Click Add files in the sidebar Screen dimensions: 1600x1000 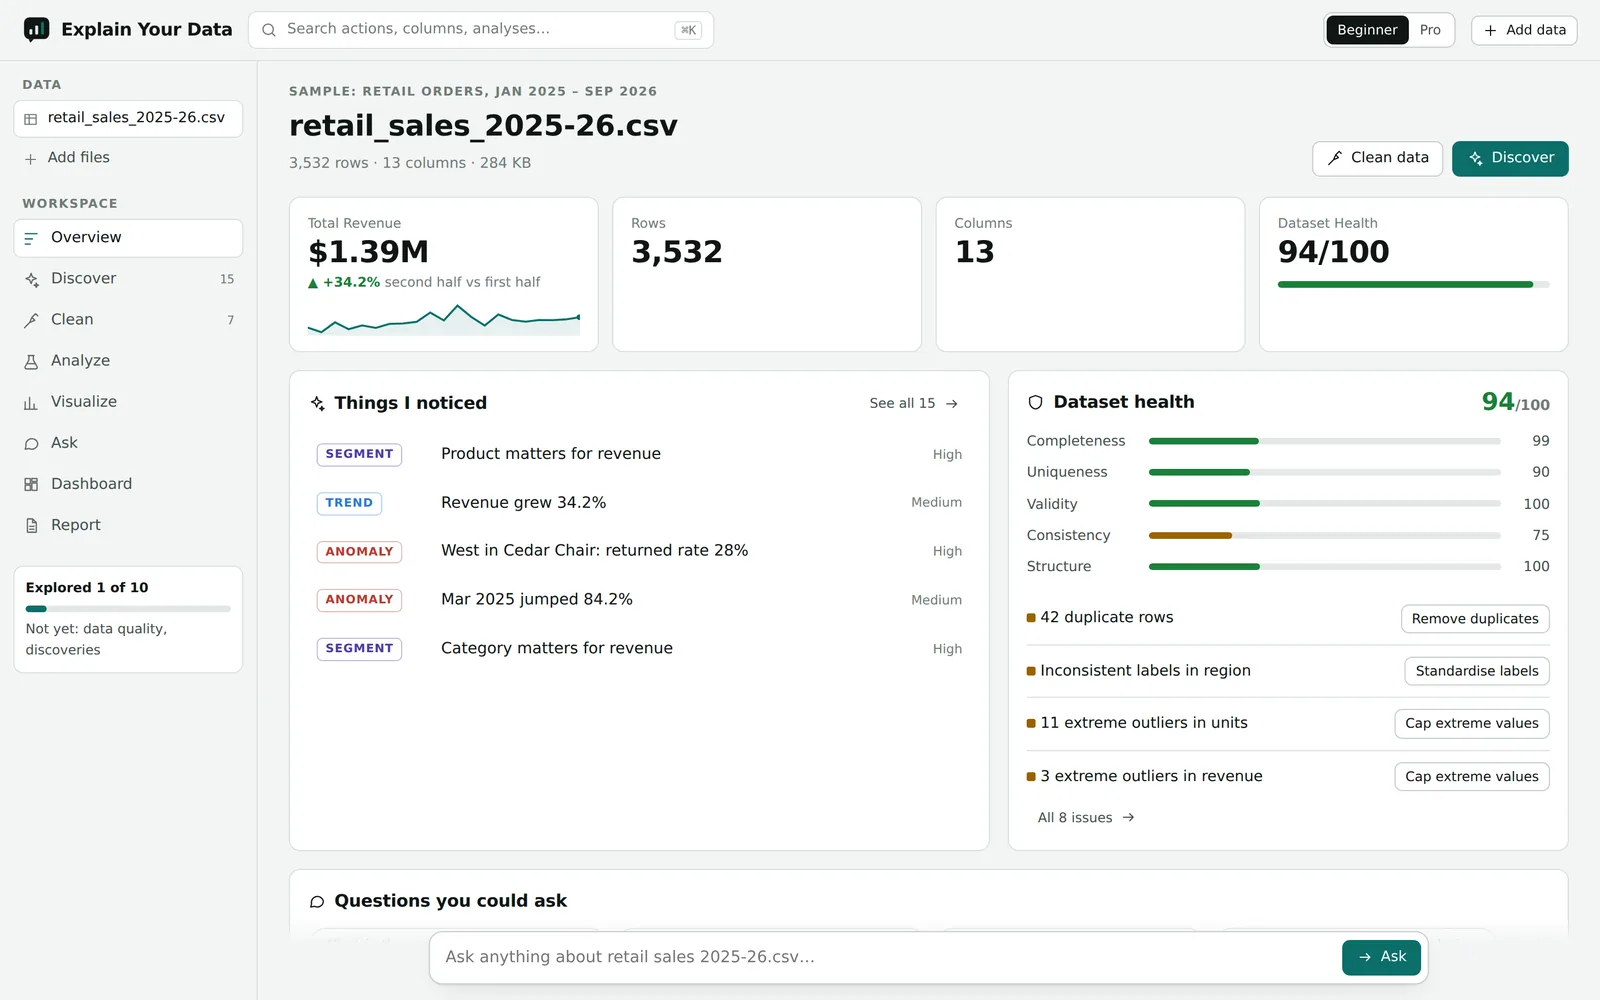pyautogui.click(x=128, y=158)
